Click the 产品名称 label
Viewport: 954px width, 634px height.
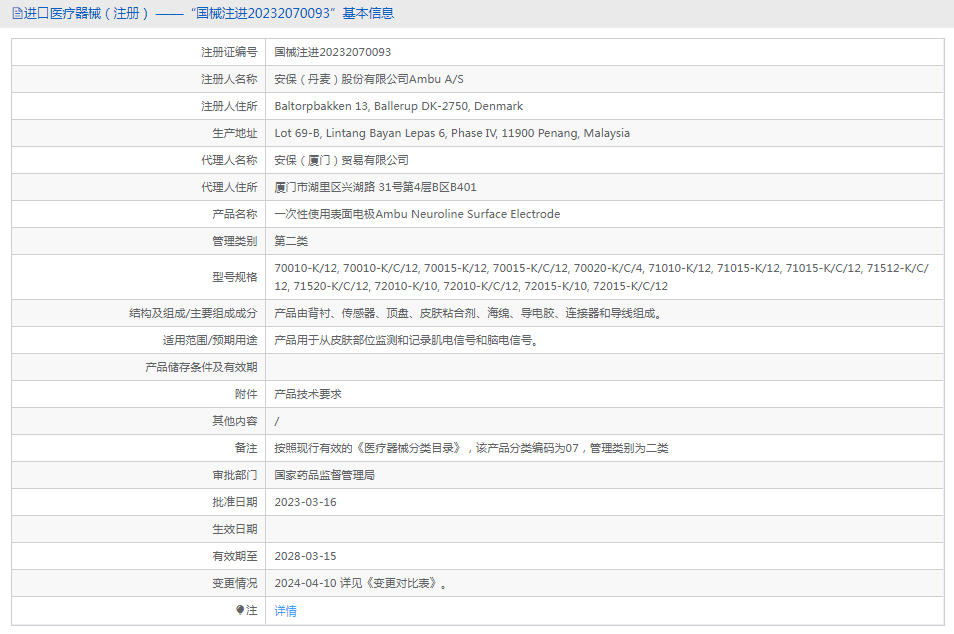point(235,214)
